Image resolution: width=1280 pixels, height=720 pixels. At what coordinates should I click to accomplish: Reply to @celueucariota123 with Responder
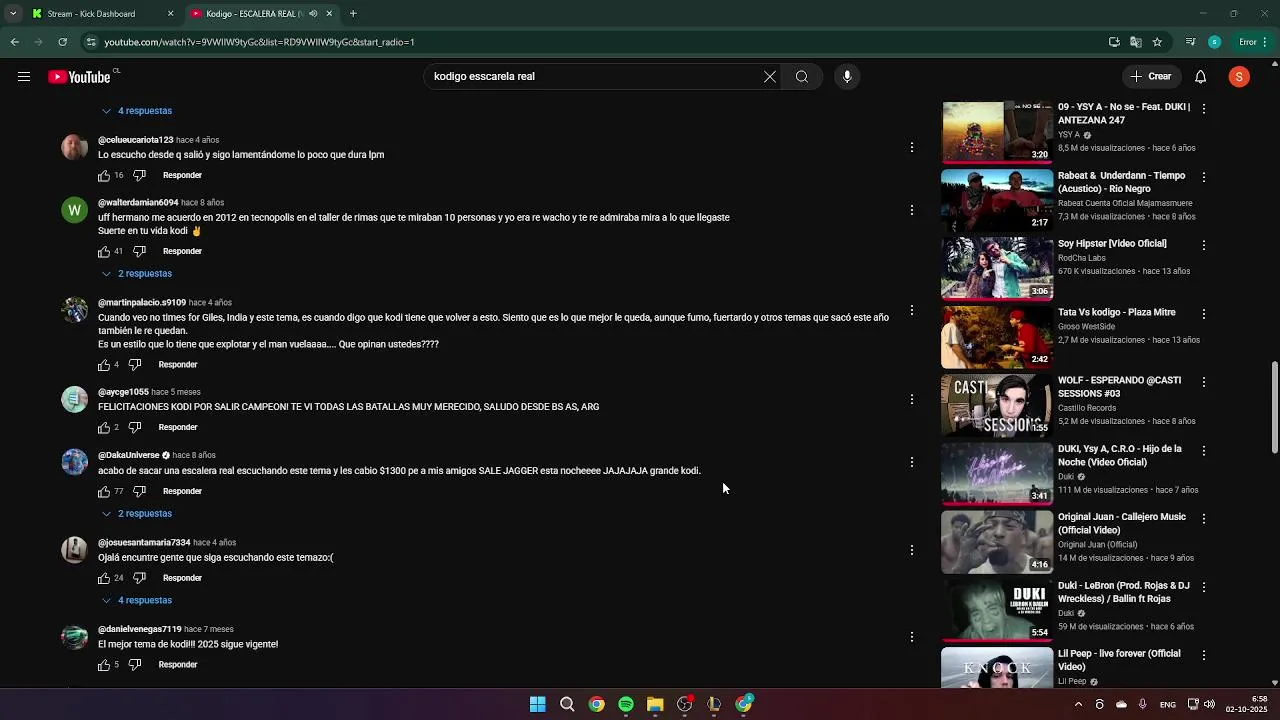click(182, 175)
